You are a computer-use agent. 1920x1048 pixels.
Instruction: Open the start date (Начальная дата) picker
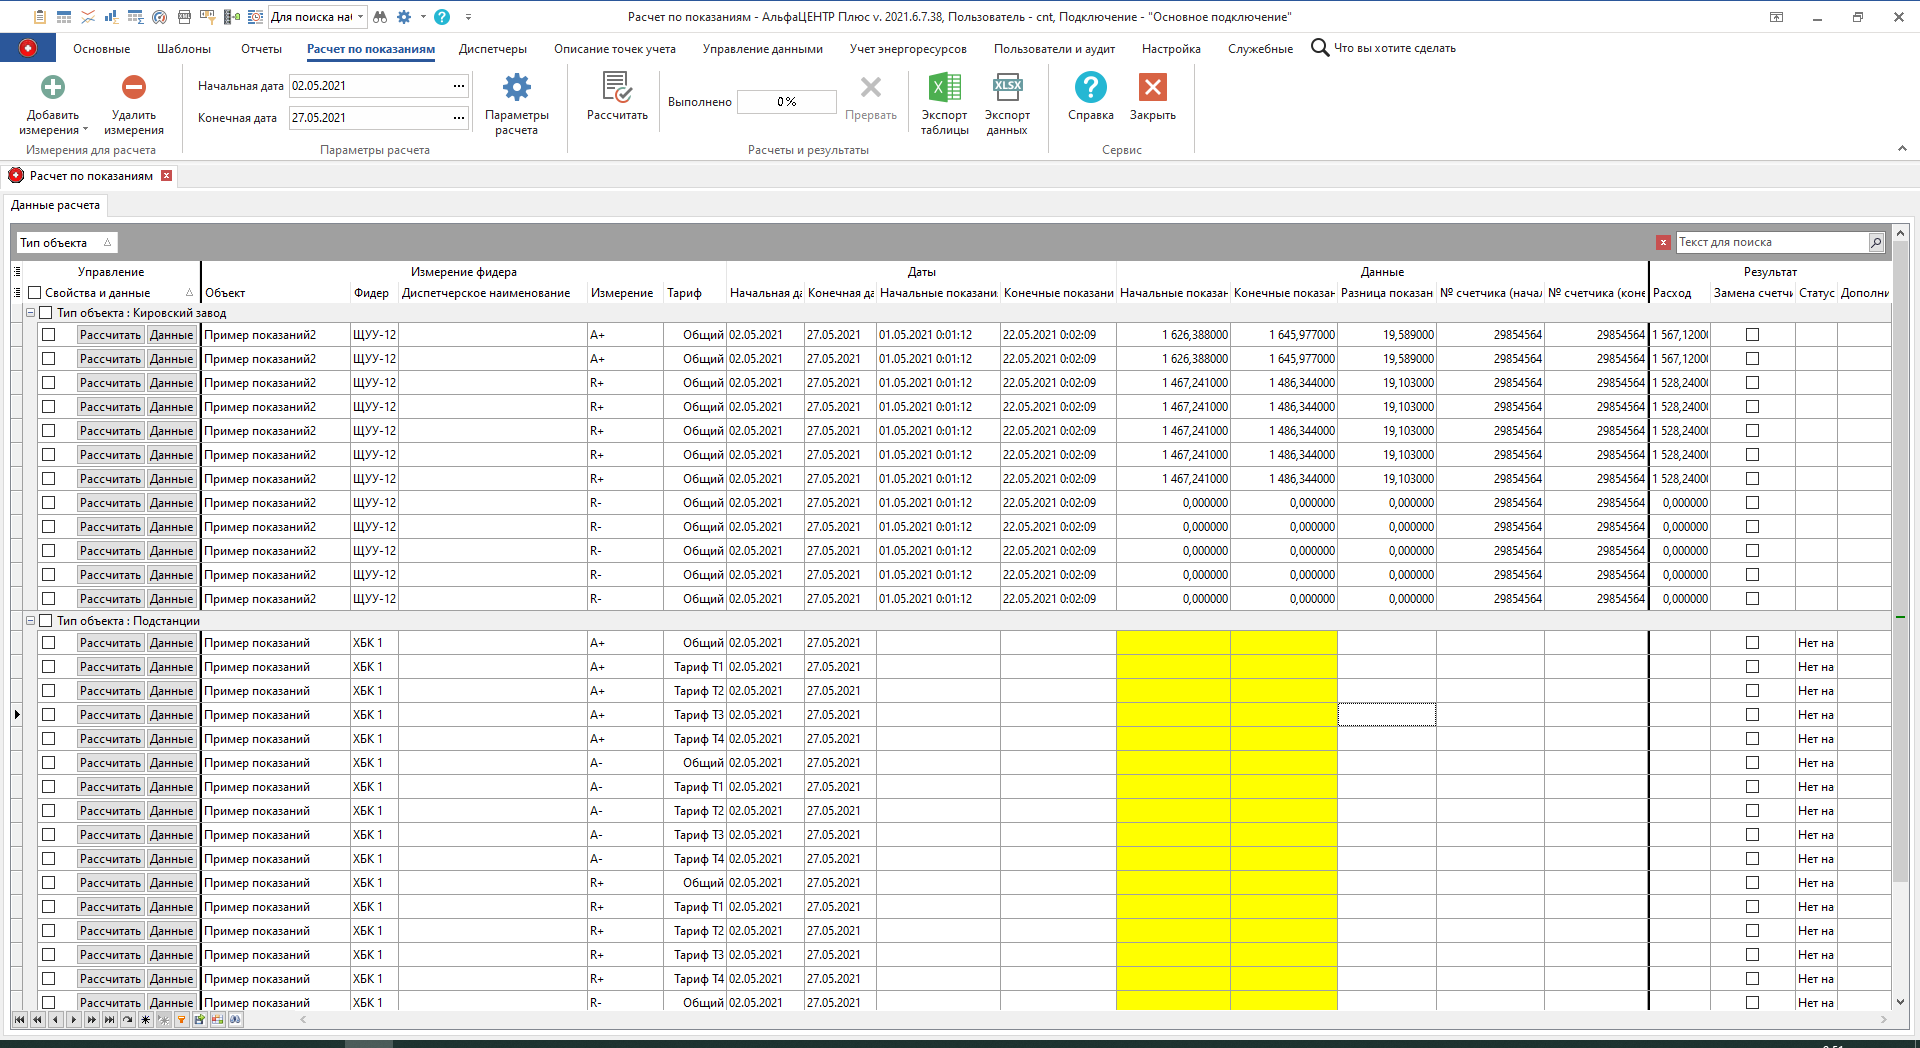[x=459, y=86]
